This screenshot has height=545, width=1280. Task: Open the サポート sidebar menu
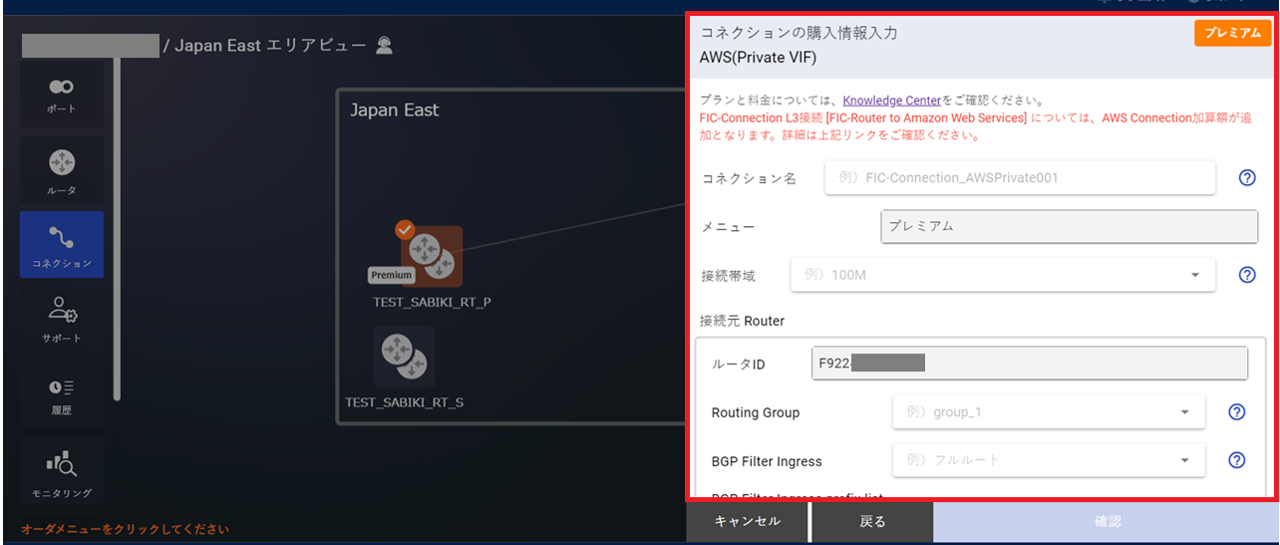tap(61, 319)
